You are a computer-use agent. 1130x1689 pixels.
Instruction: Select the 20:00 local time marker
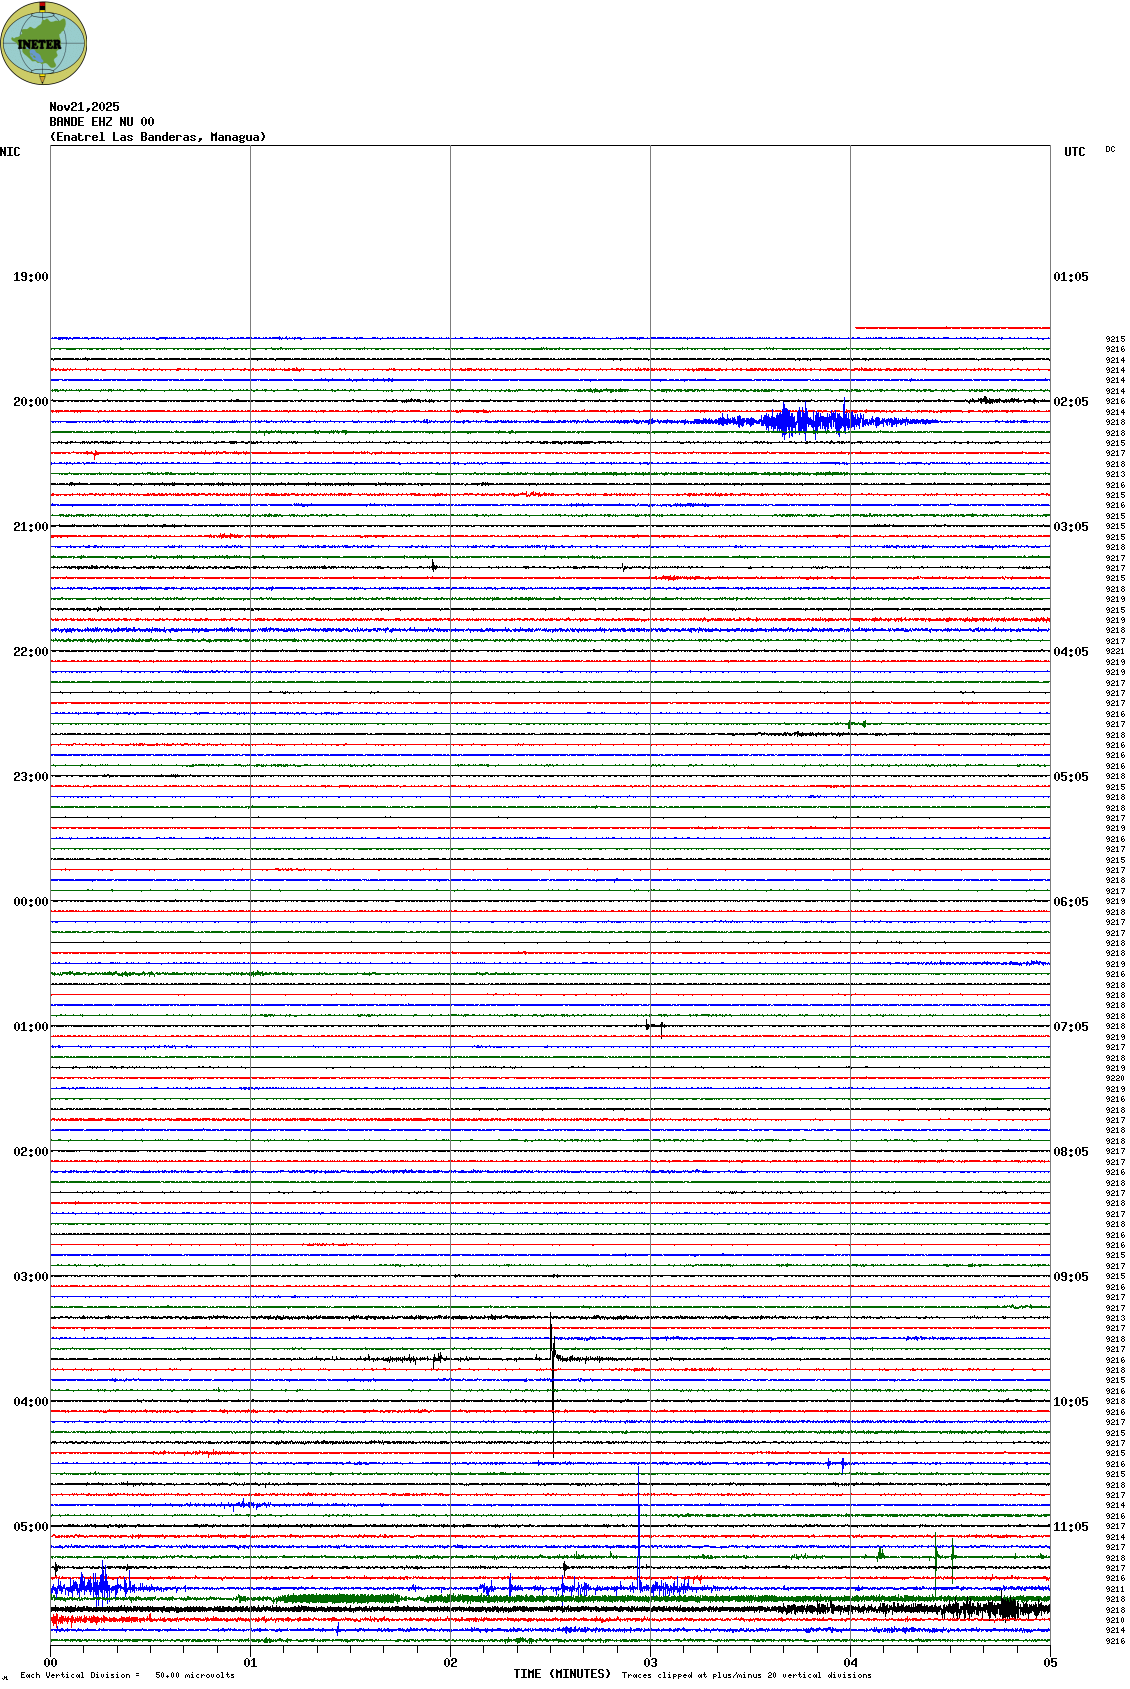click(x=30, y=402)
